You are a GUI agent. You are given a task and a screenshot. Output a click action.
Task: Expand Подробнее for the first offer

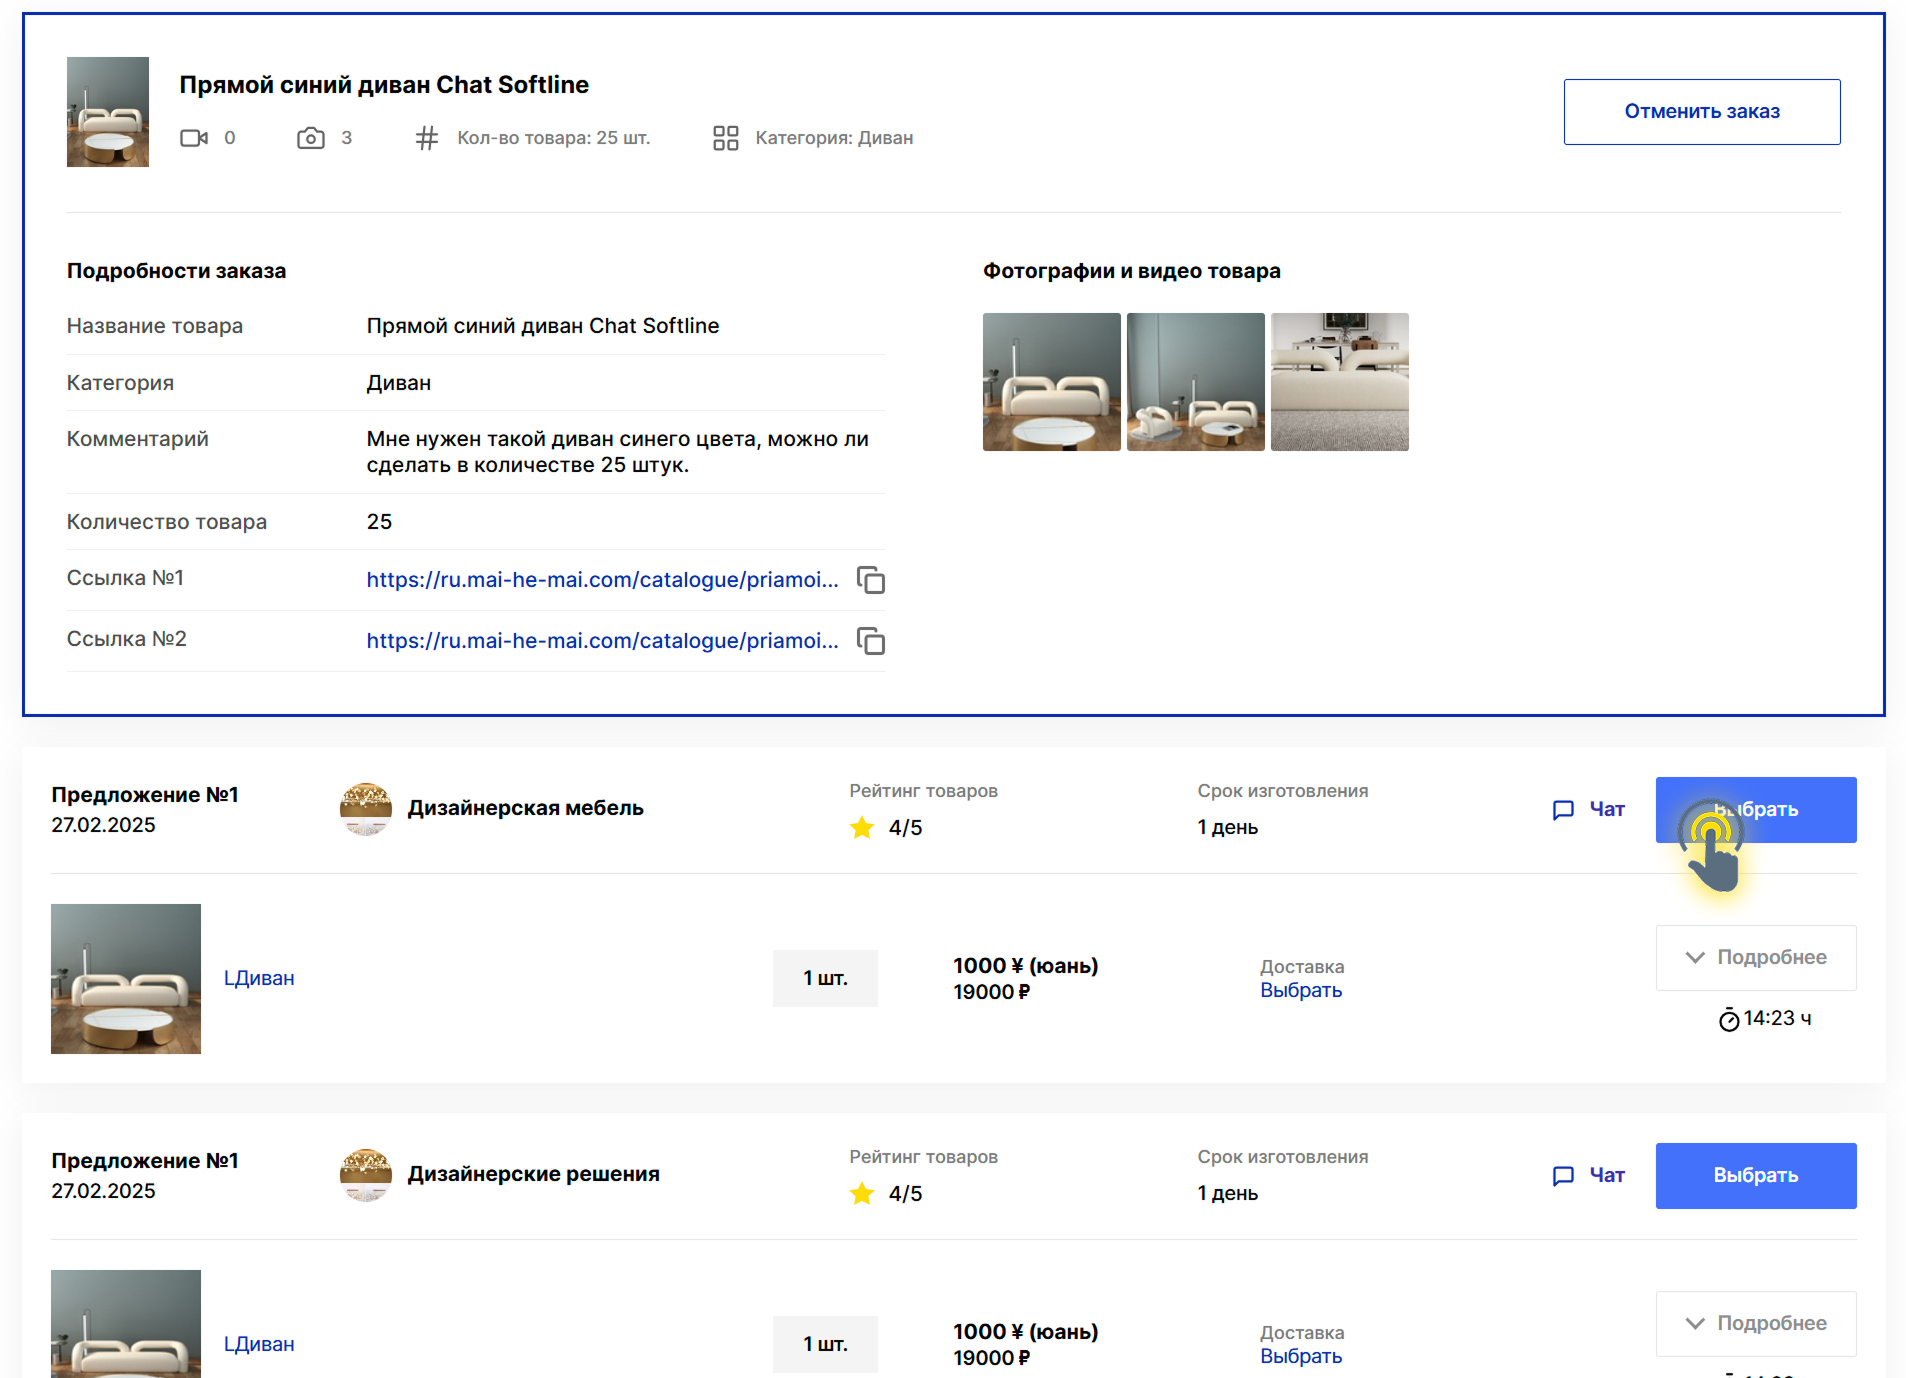[x=1755, y=957]
